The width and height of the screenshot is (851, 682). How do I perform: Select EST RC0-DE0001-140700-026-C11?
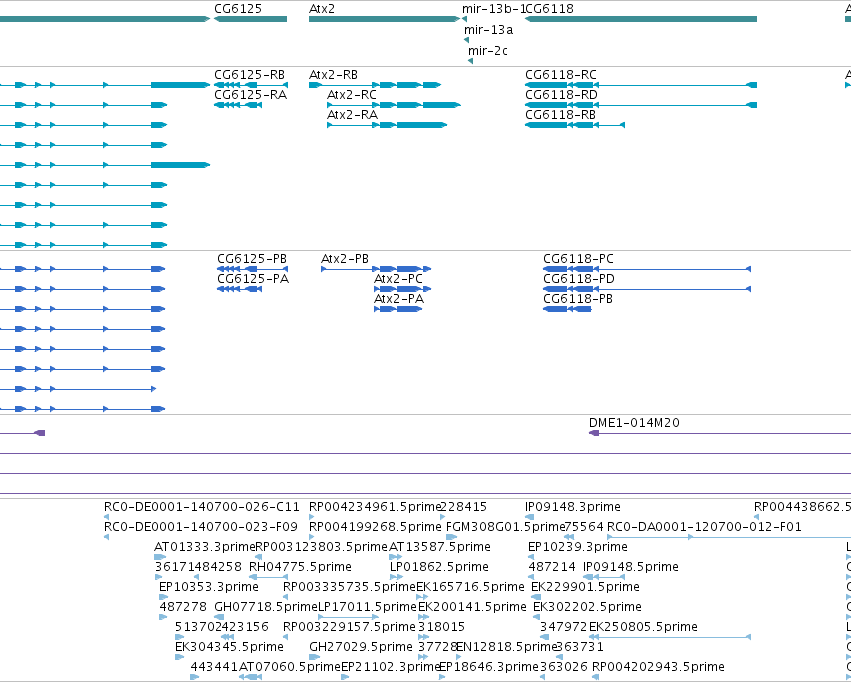click(201, 507)
